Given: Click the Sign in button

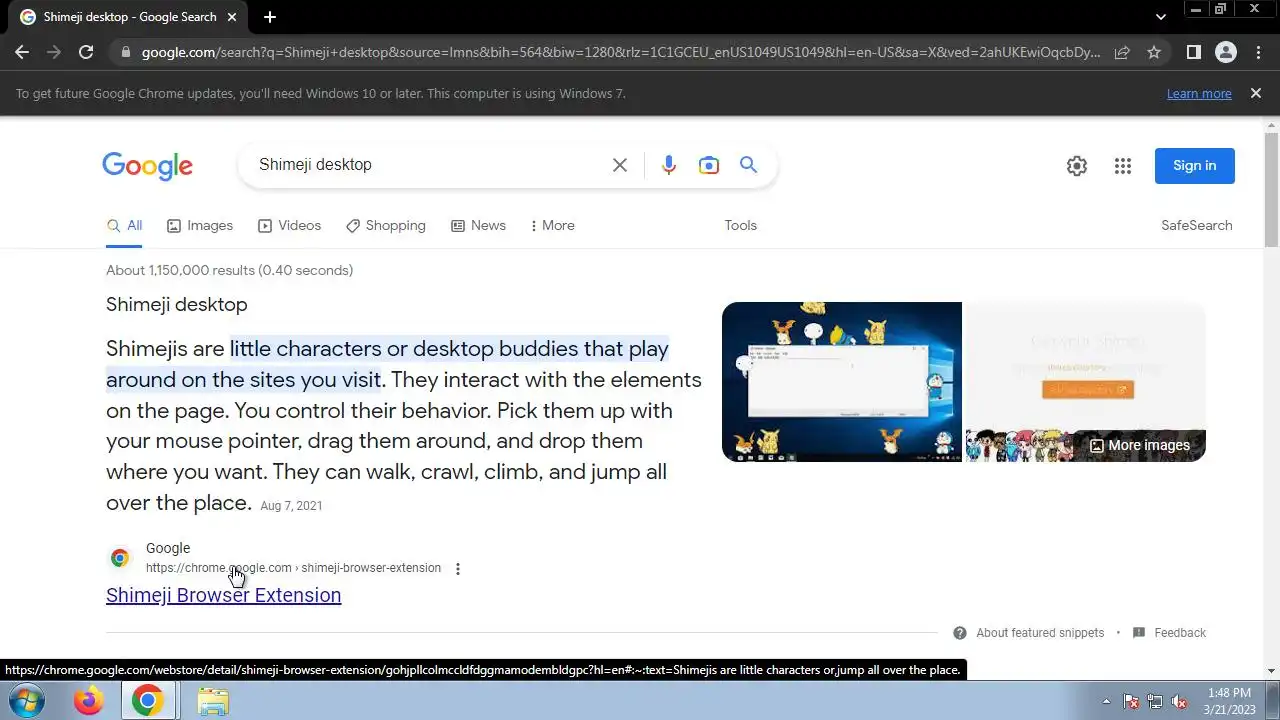Looking at the screenshot, I should coord(1195,166).
